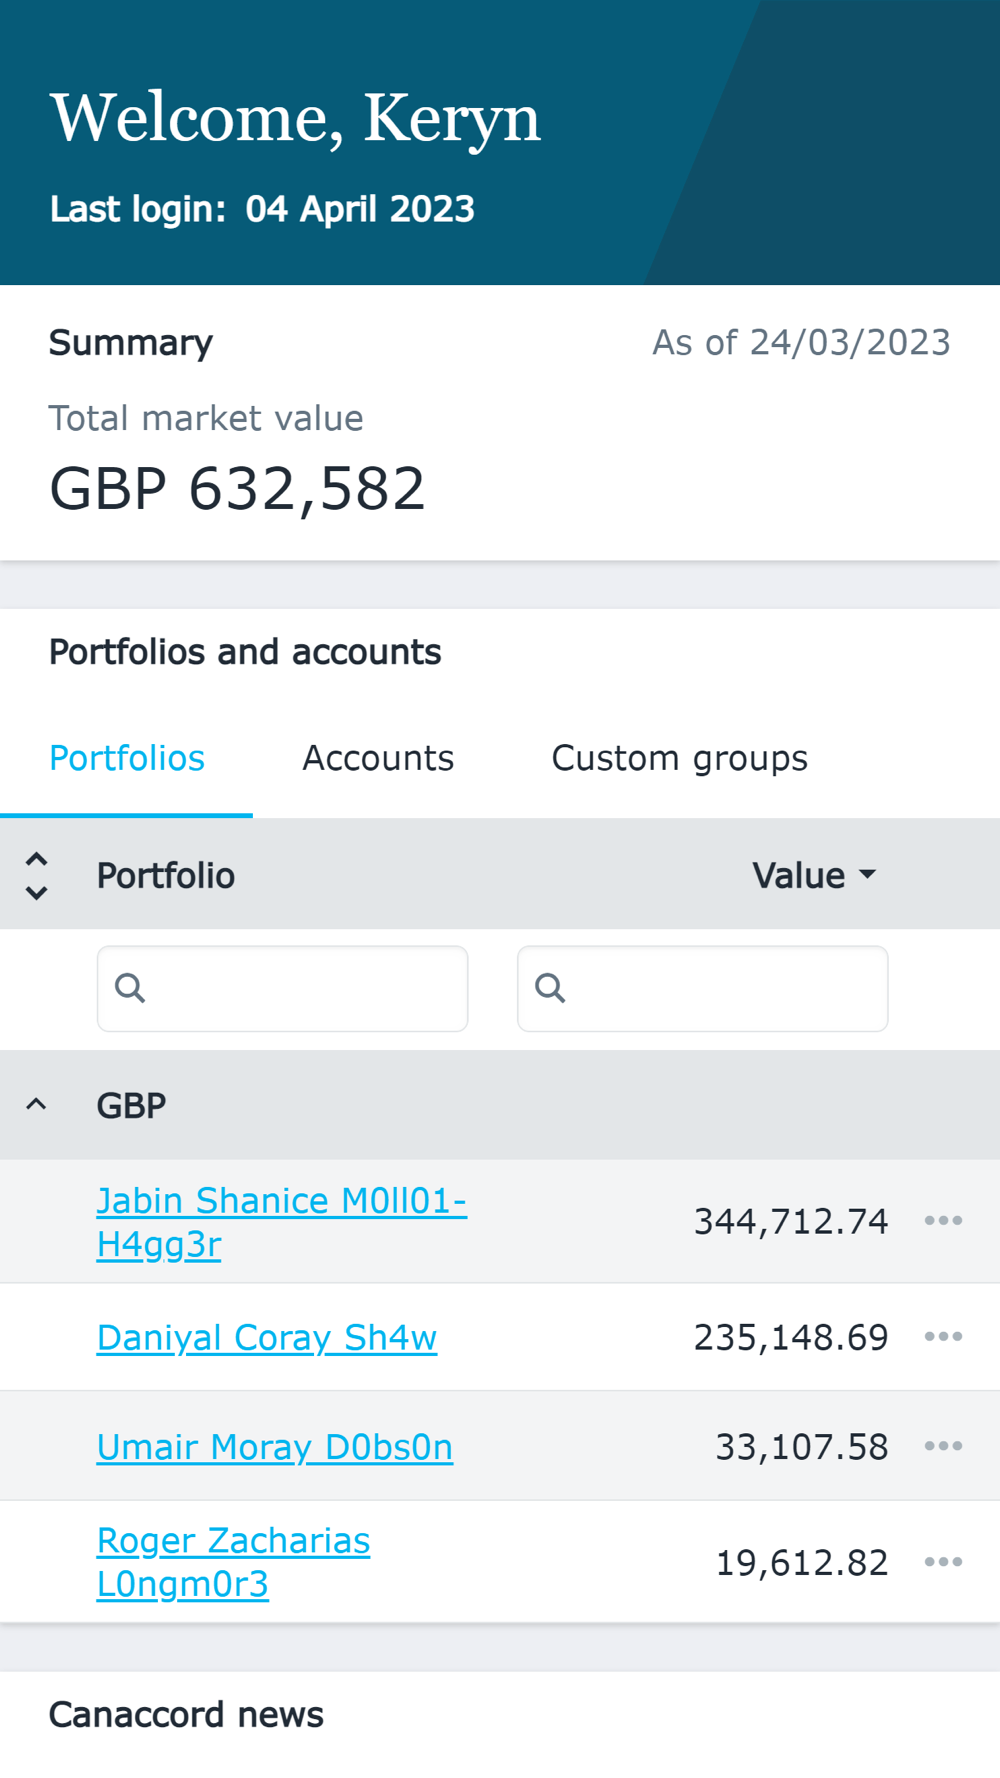Viewport: 1000px width, 1778px height.
Task: Open Roger Zacharias L0ngm0r3 portfolio link
Action: click(233, 1541)
